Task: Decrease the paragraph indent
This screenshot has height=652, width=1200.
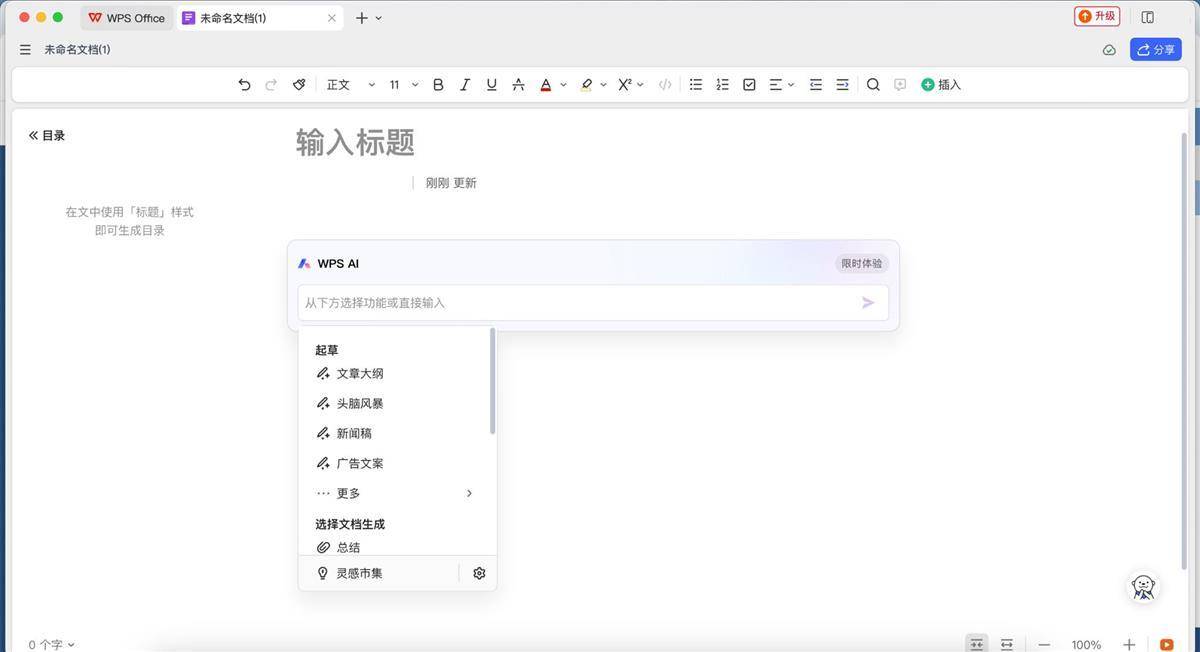Action: [816, 85]
